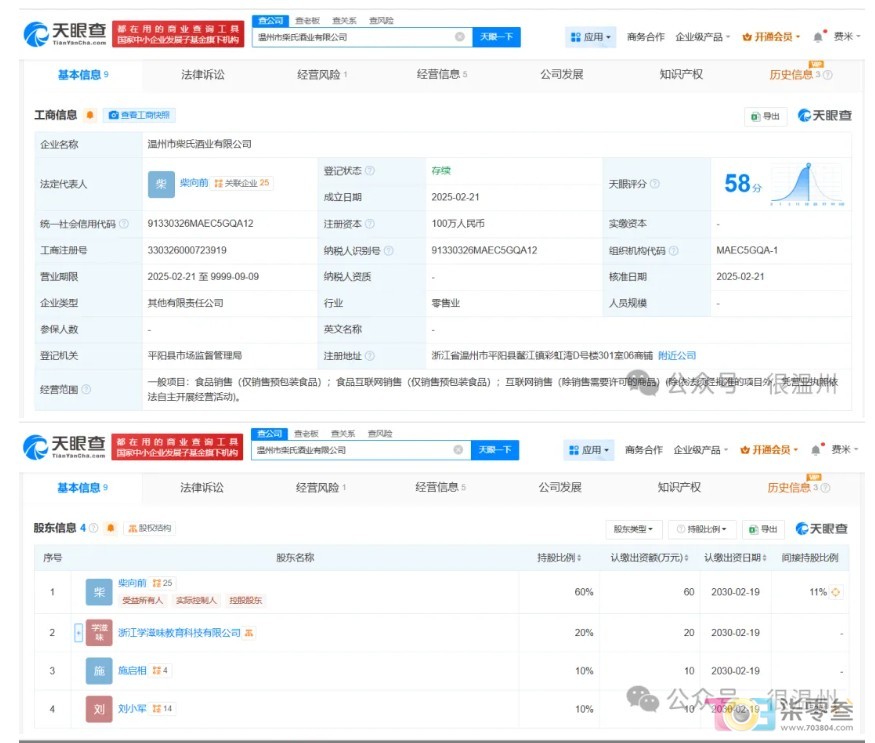Open the related-companies badge 14 beside 刘小军
This screenshot has width=875, height=743.
162,708
